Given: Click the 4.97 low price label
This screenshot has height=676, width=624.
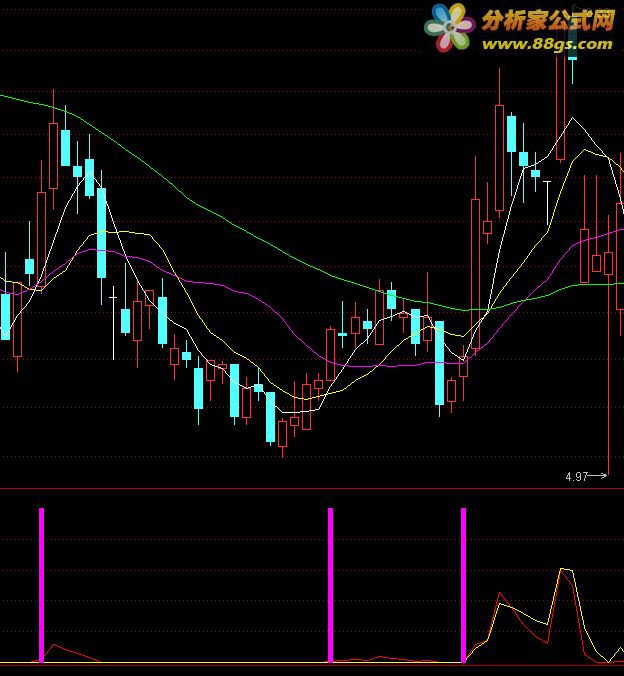Looking at the screenshot, I should [577, 476].
